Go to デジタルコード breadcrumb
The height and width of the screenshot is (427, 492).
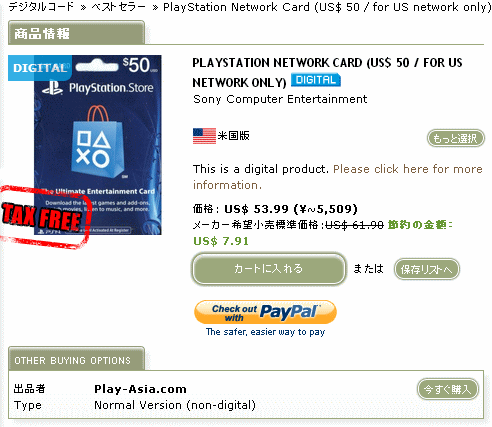click(41, 7)
